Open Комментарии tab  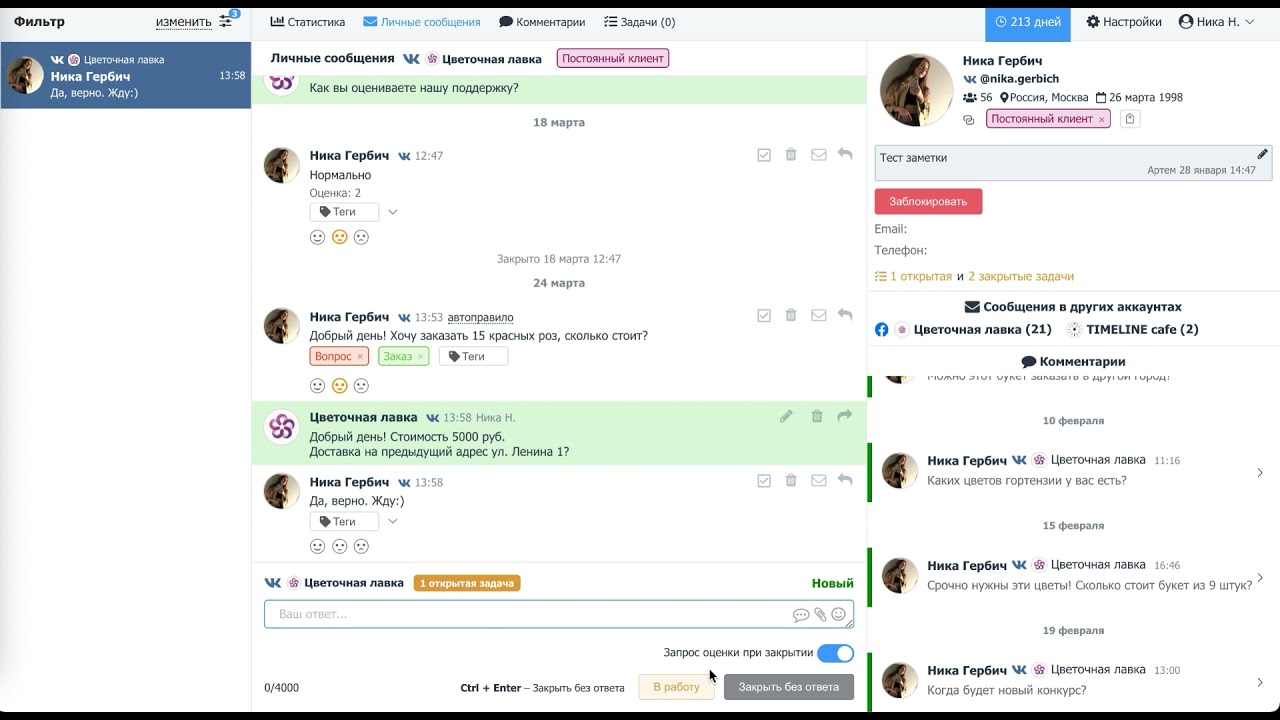(542, 22)
